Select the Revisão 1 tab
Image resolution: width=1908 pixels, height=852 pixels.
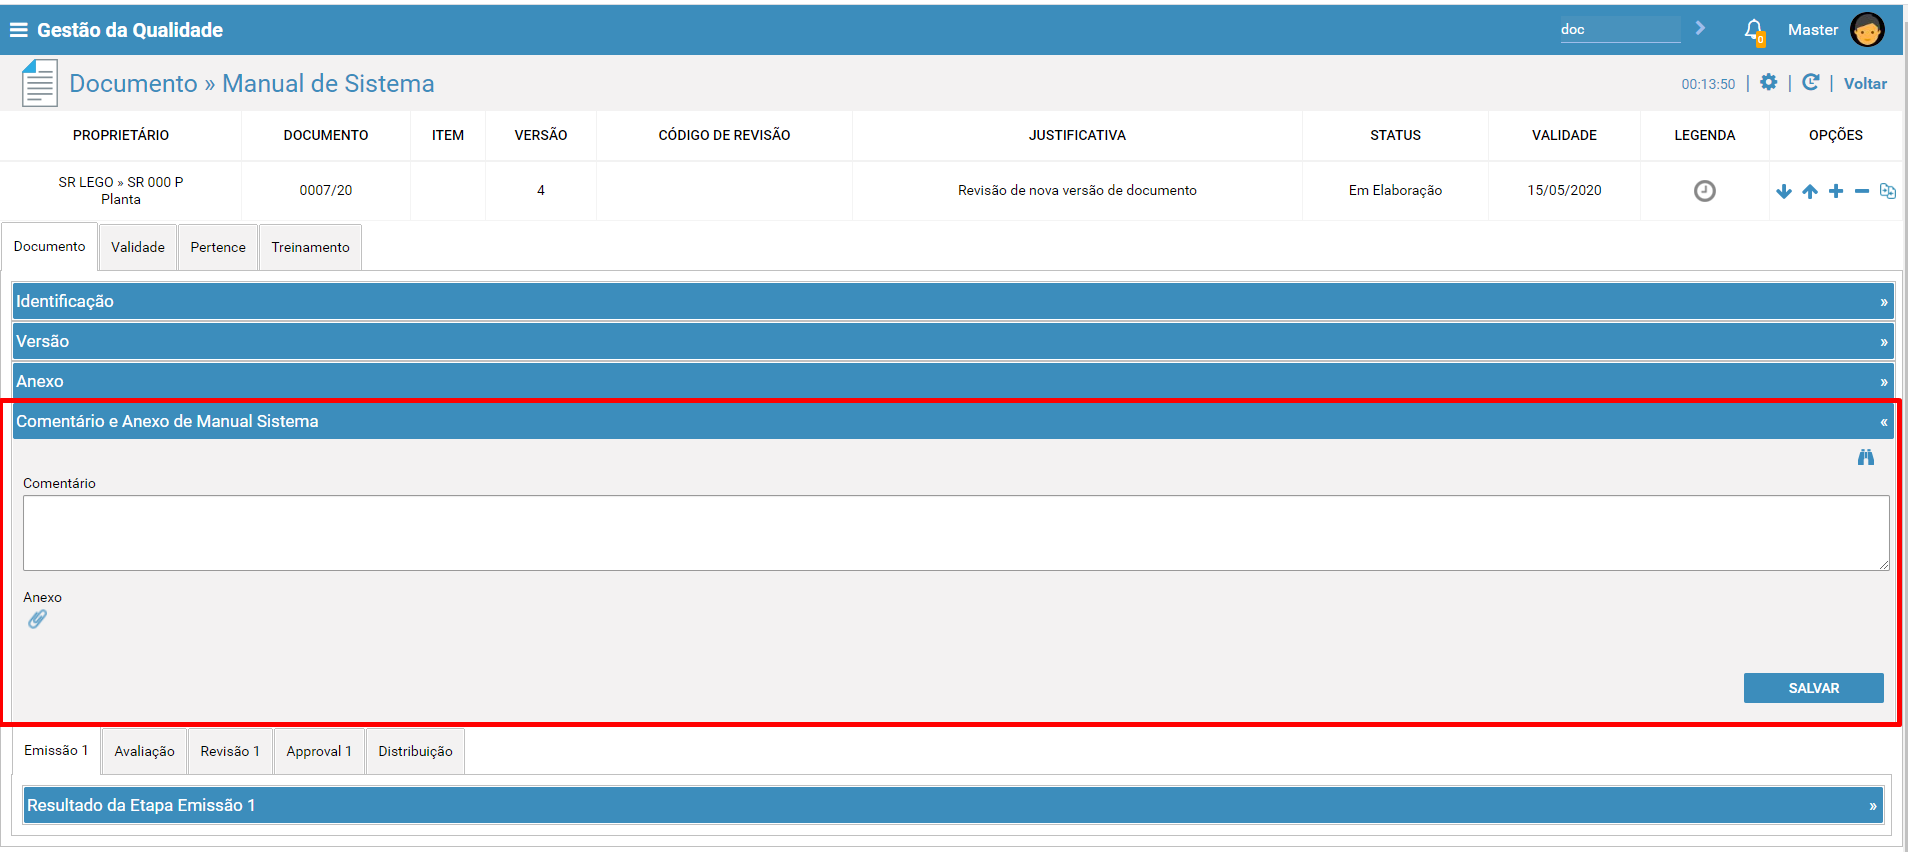click(230, 751)
